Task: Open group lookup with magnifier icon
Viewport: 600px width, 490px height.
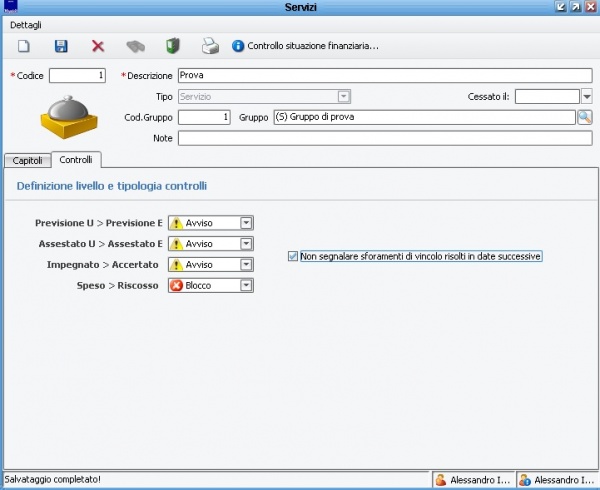Action: coord(585,117)
